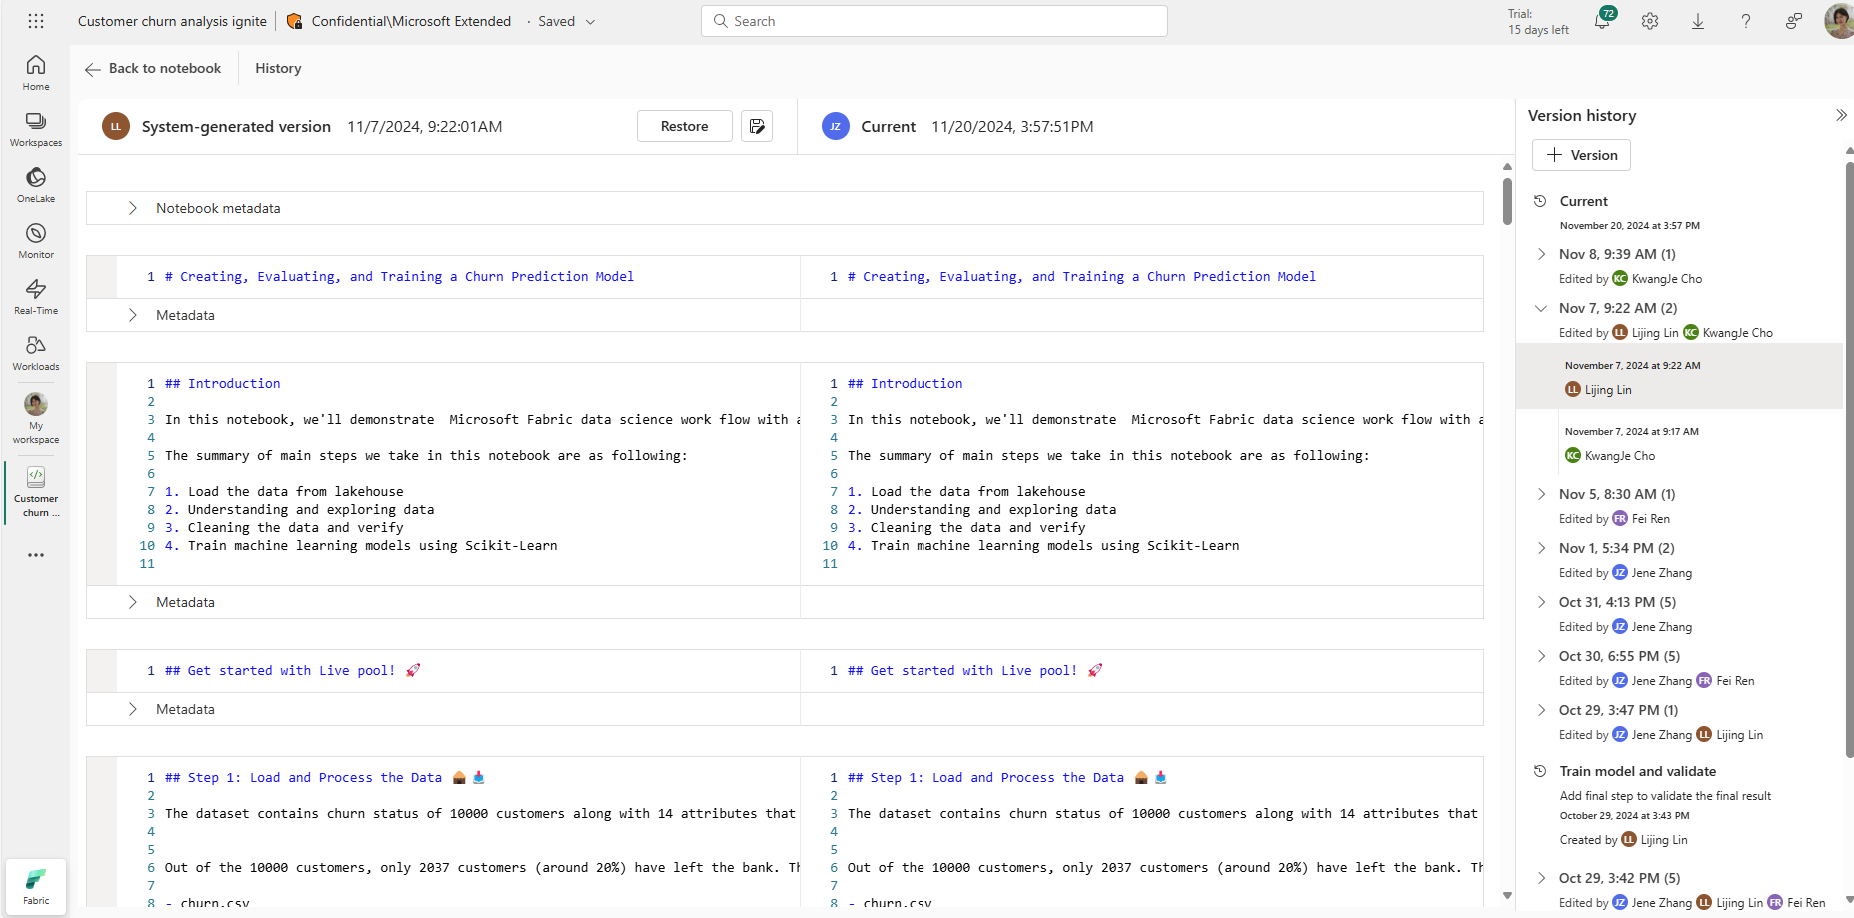Open the Fabric experience switcher
The width and height of the screenshot is (1854, 918).
(36, 886)
